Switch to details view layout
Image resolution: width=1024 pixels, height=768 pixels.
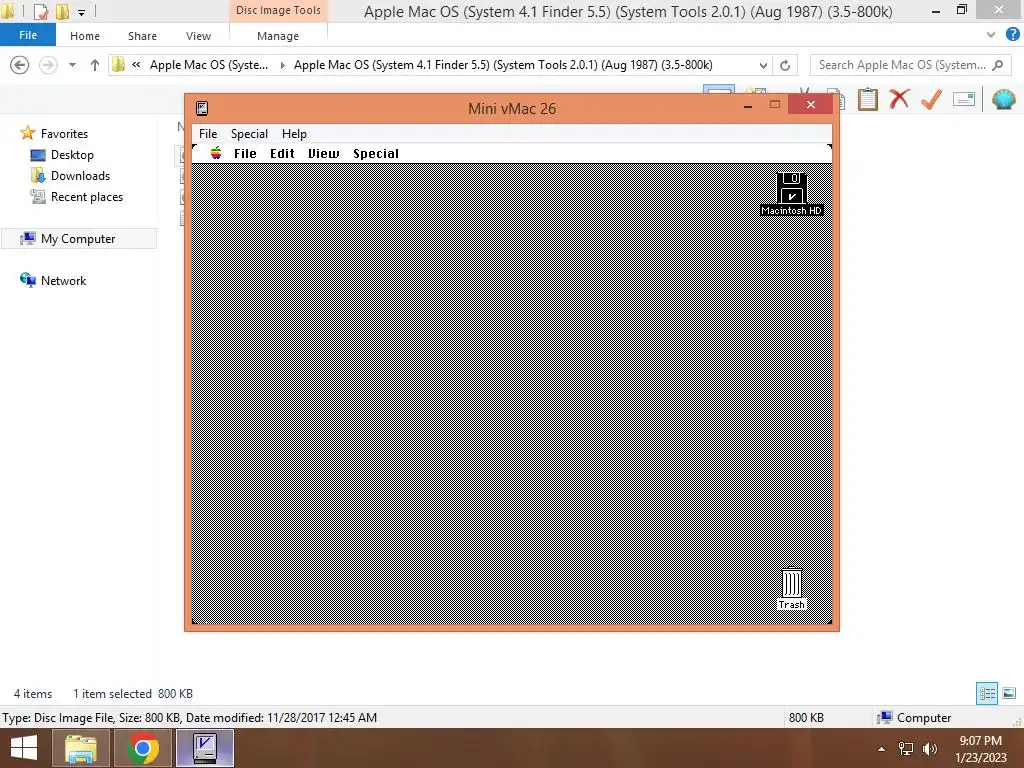[x=987, y=693]
